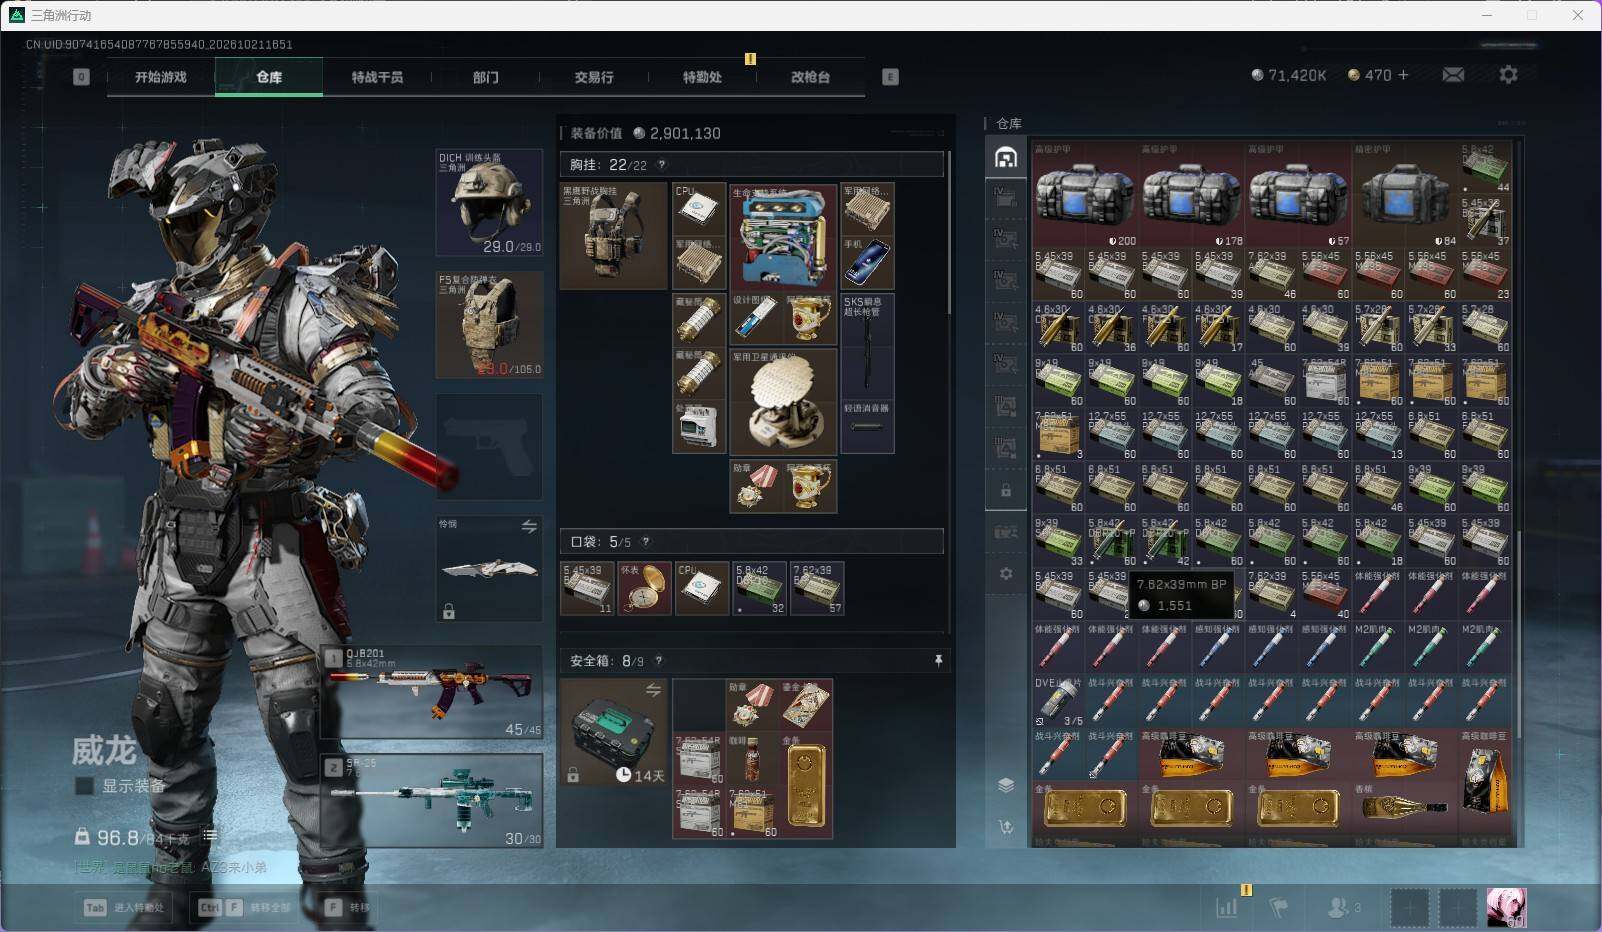
Task: Select the QJB201 weapon slot
Action: (x=432, y=692)
